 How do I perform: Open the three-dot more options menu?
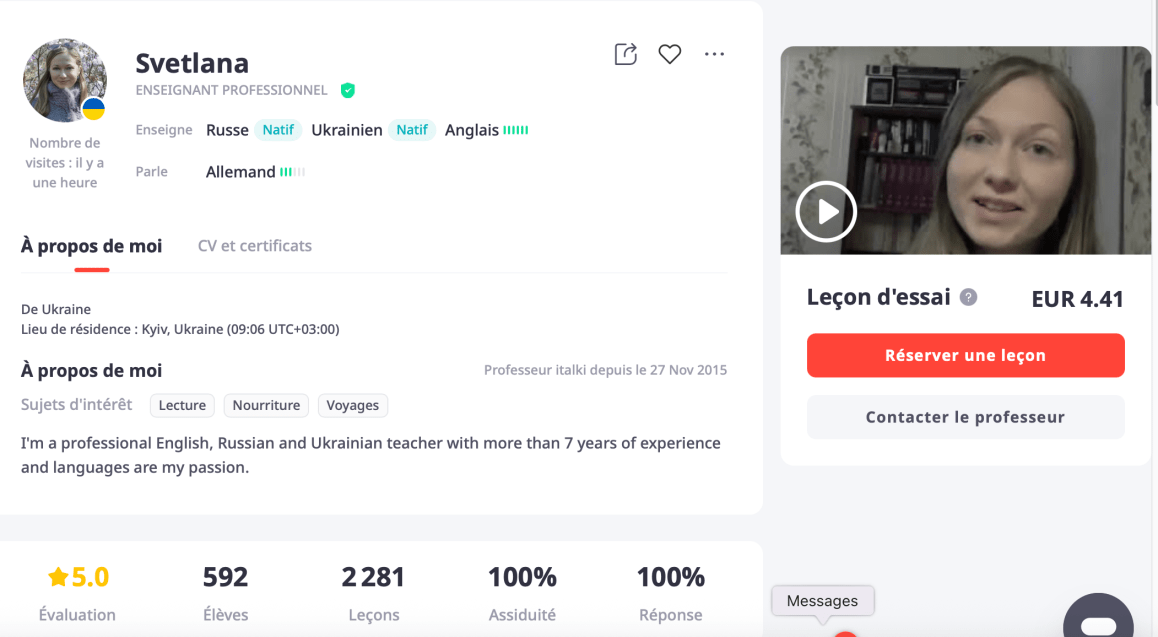pos(714,54)
